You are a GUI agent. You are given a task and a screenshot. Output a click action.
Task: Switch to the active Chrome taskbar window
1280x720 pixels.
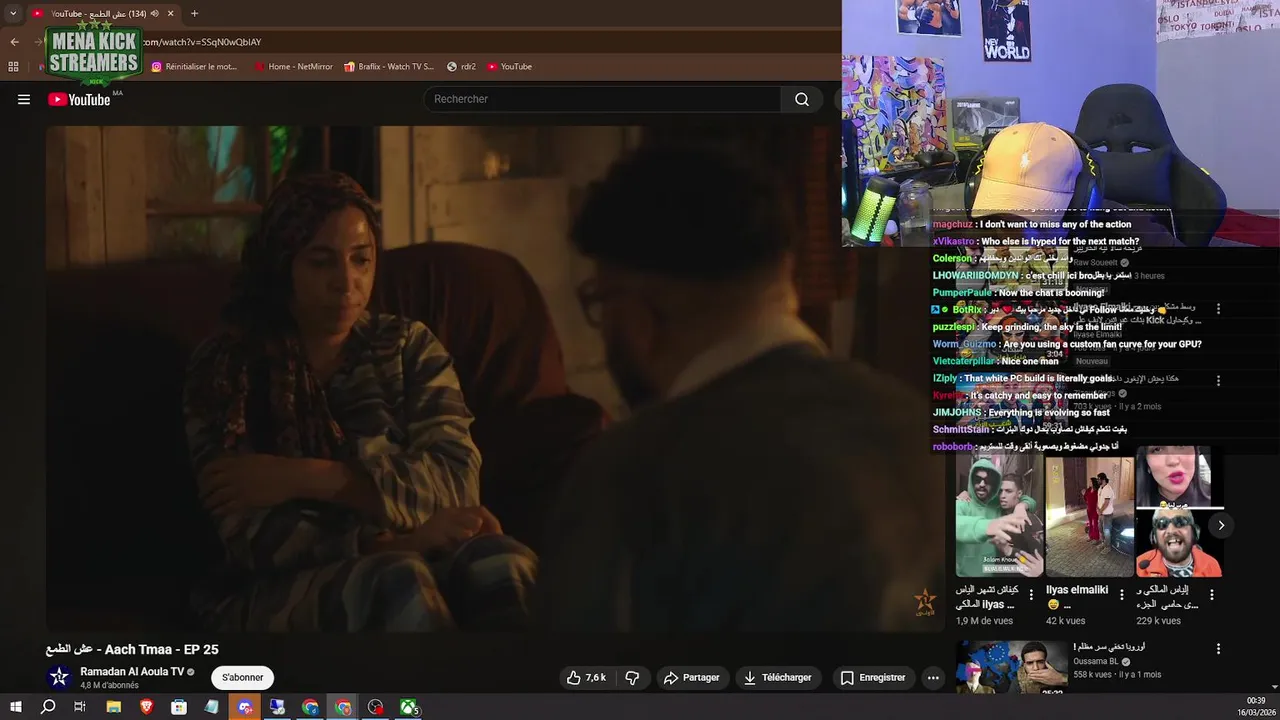pos(343,707)
